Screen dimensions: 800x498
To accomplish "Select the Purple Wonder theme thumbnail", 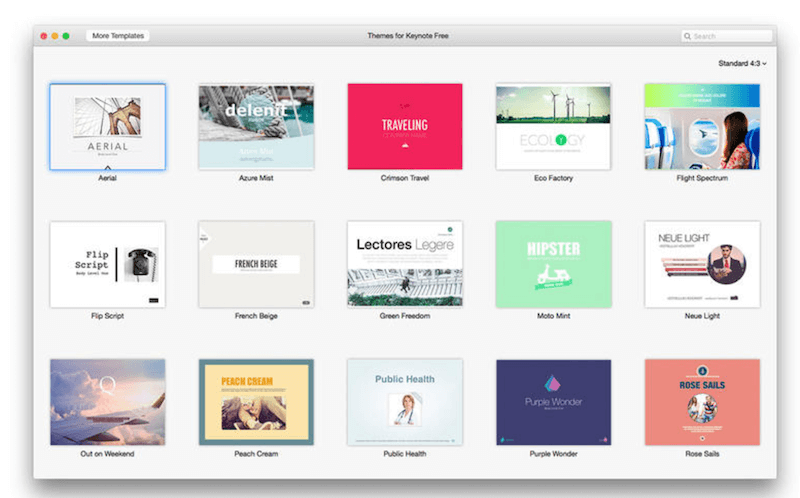I will tap(554, 402).
